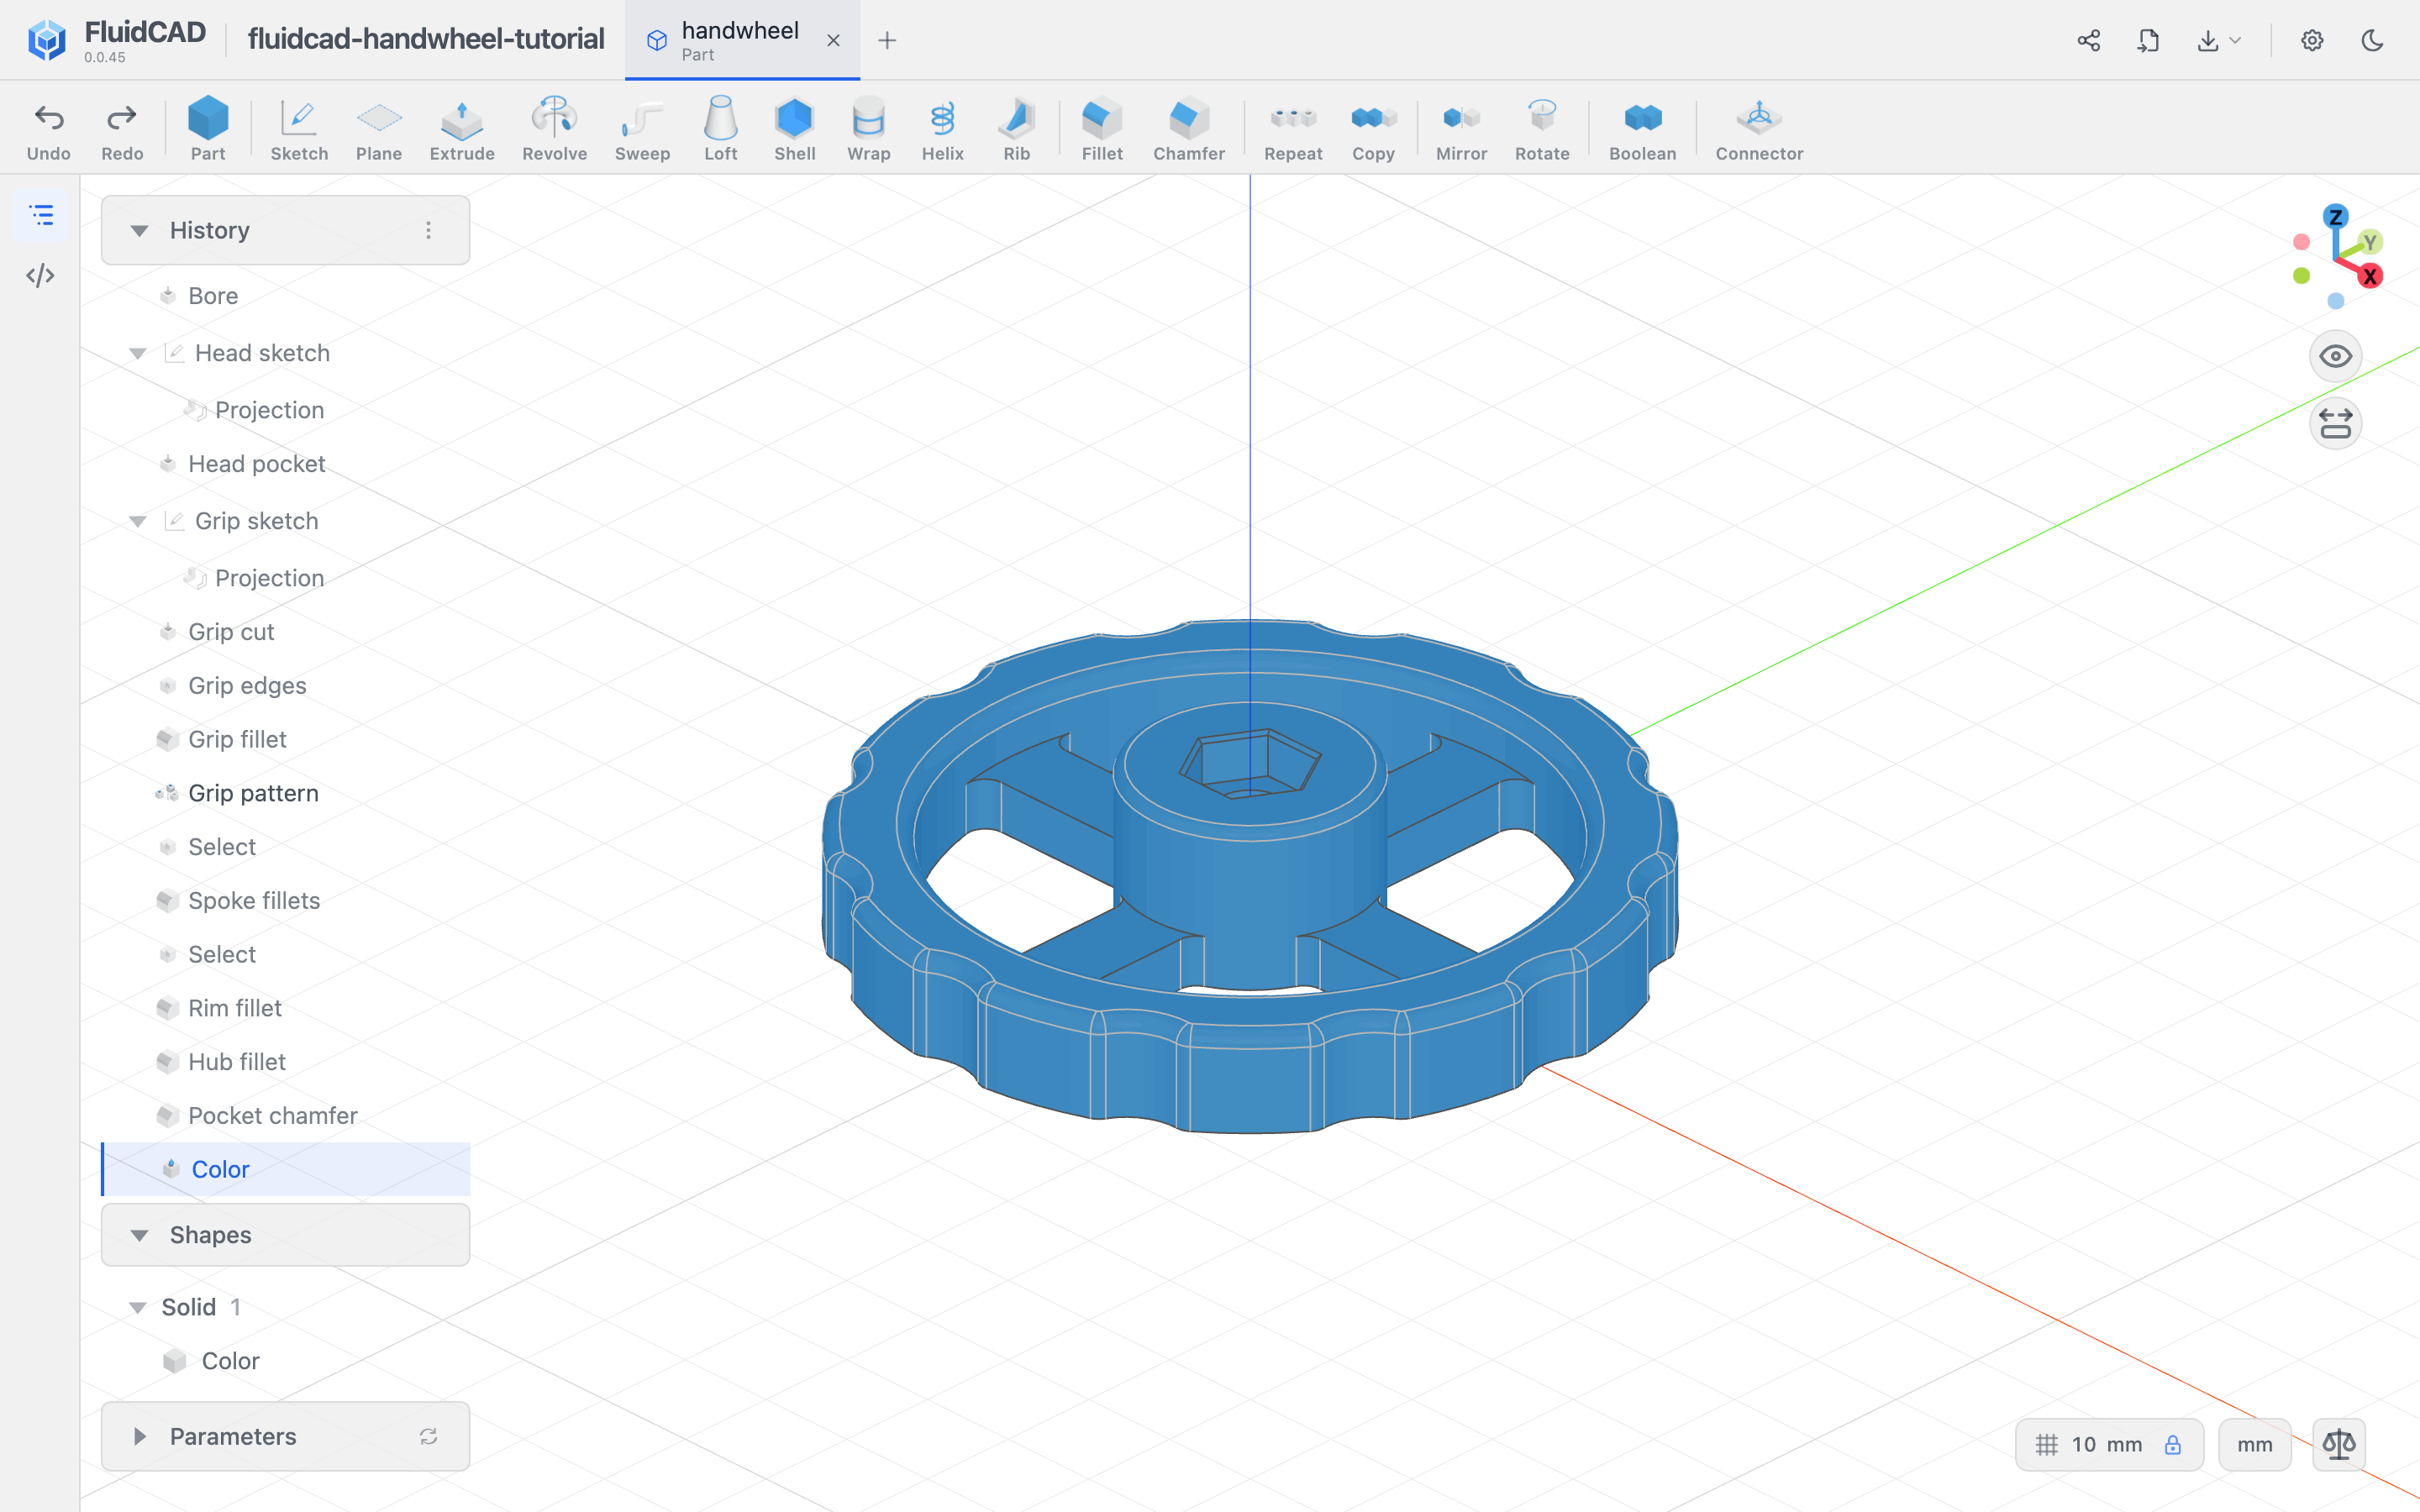This screenshot has height=1512, width=2420.
Task: Create a new Sketch
Action: pyautogui.click(x=299, y=129)
